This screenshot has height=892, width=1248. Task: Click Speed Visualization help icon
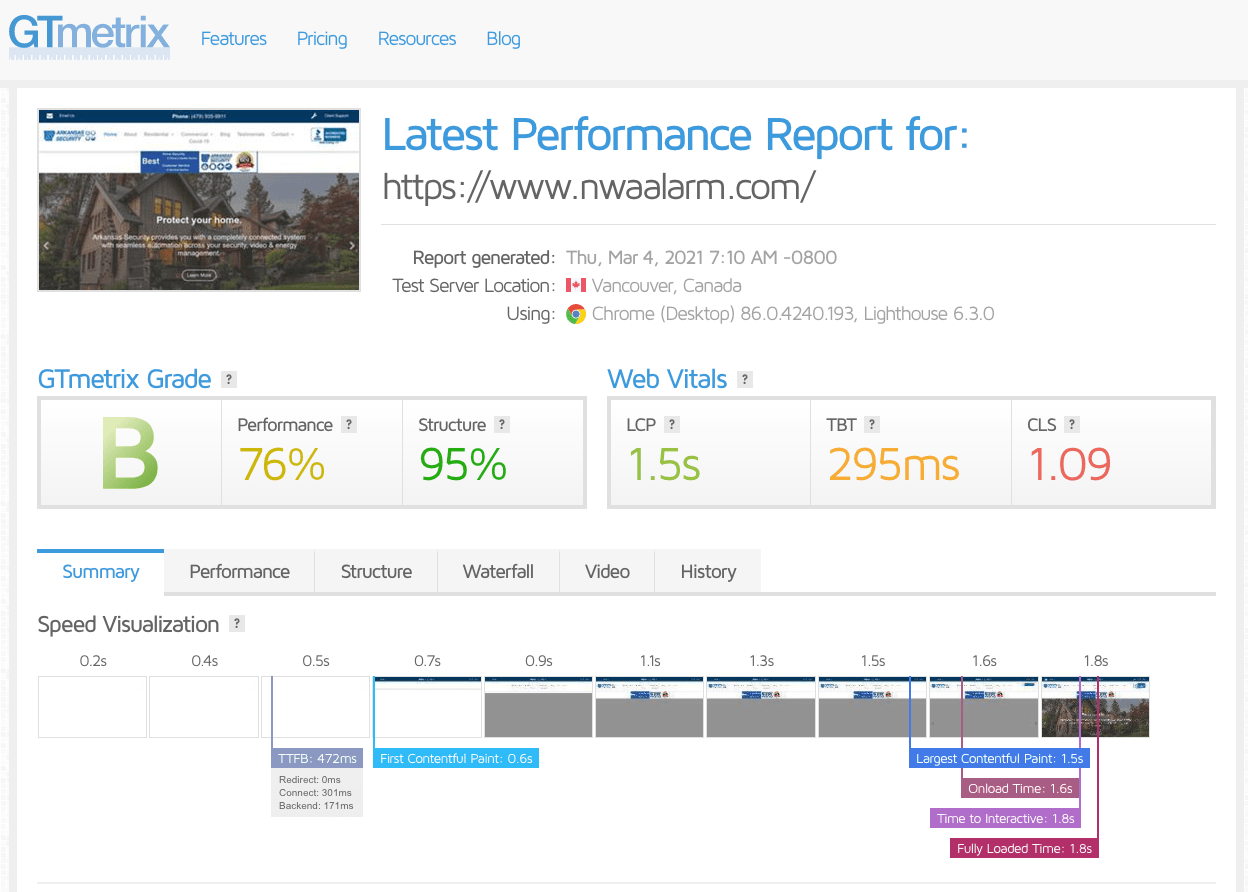237,624
